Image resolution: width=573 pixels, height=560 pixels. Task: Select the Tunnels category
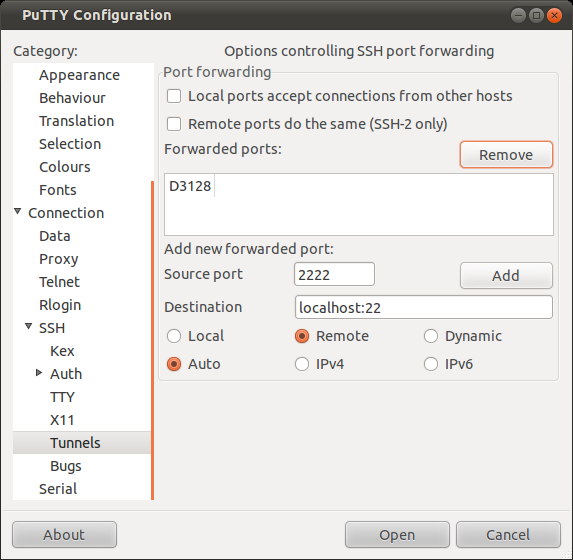(x=82, y=443)
